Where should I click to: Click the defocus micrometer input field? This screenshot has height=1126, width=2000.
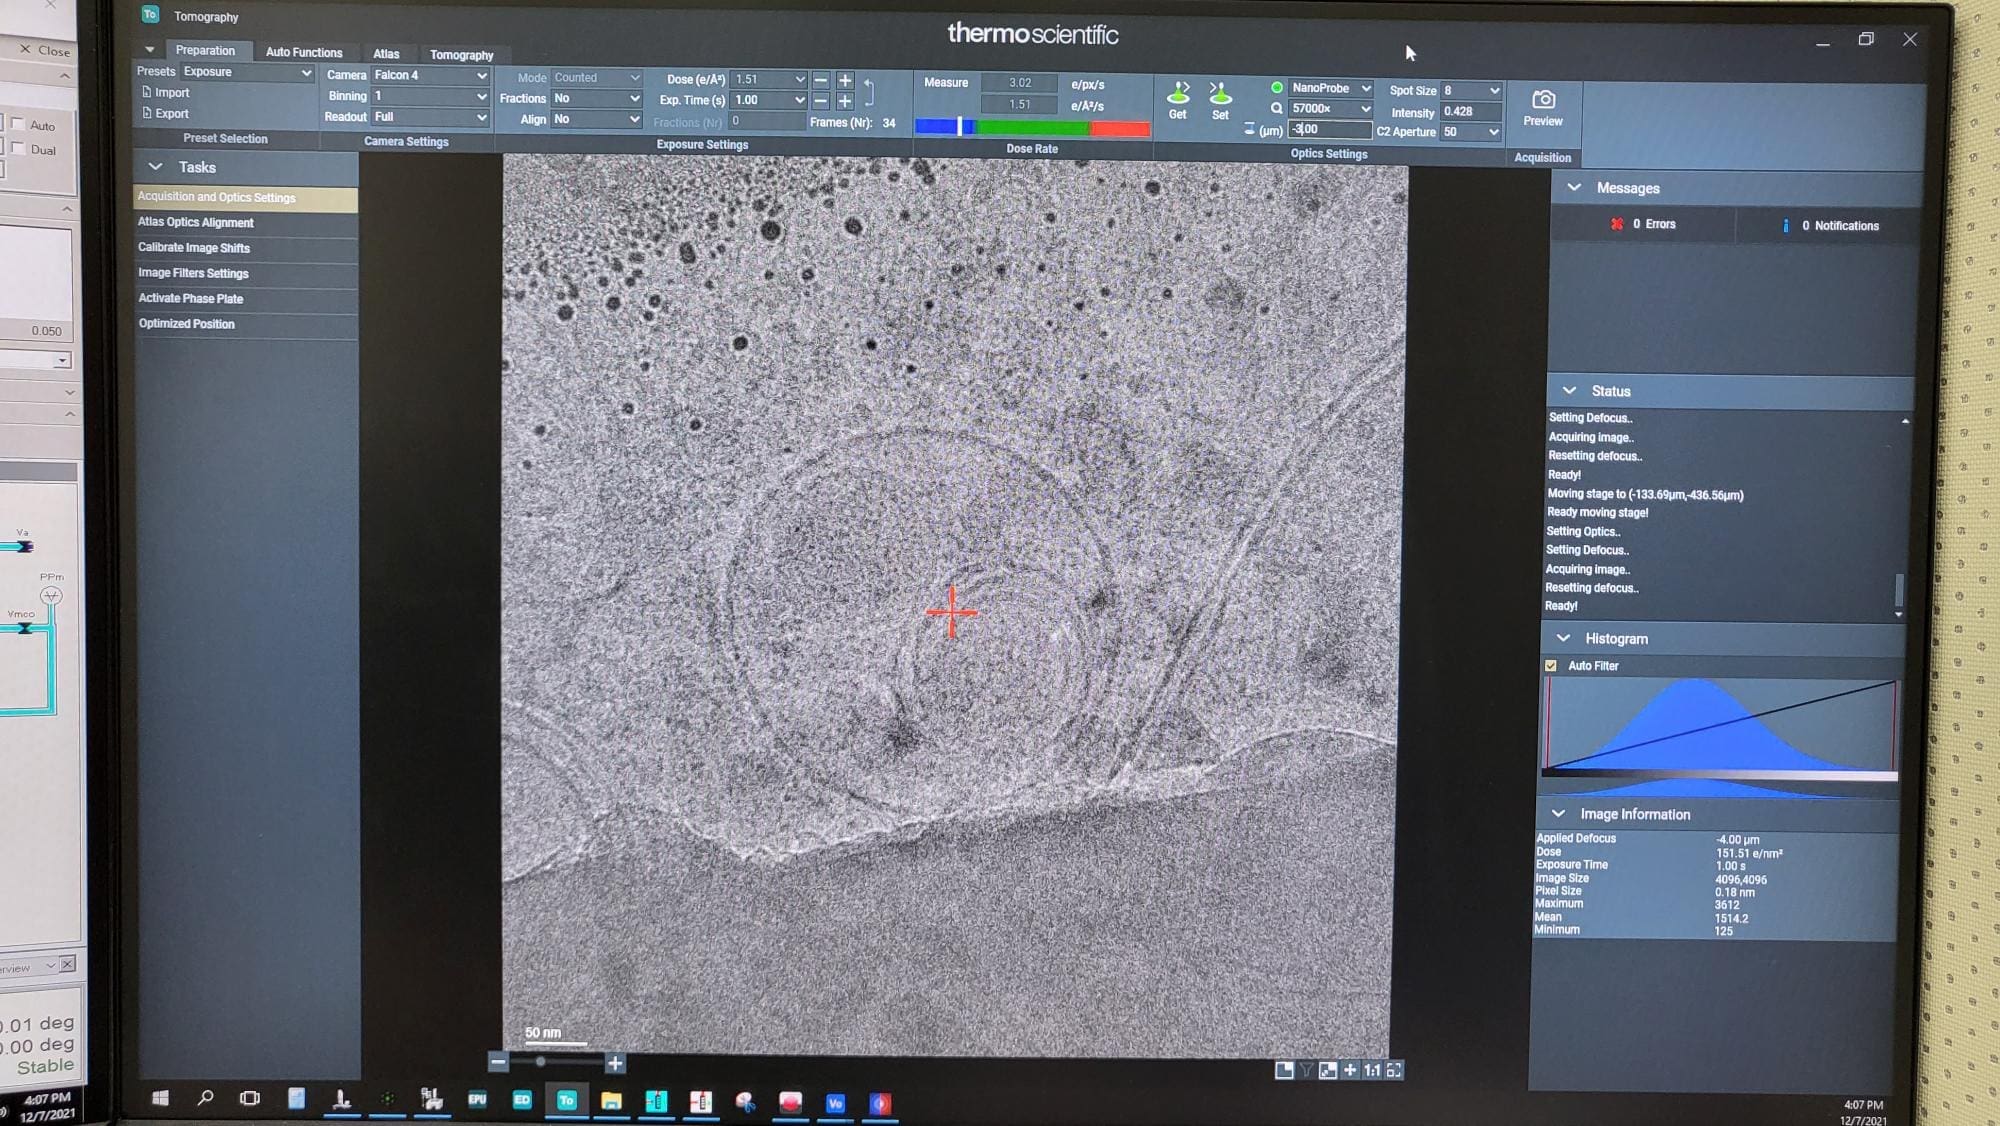(x=1328, y=130)
